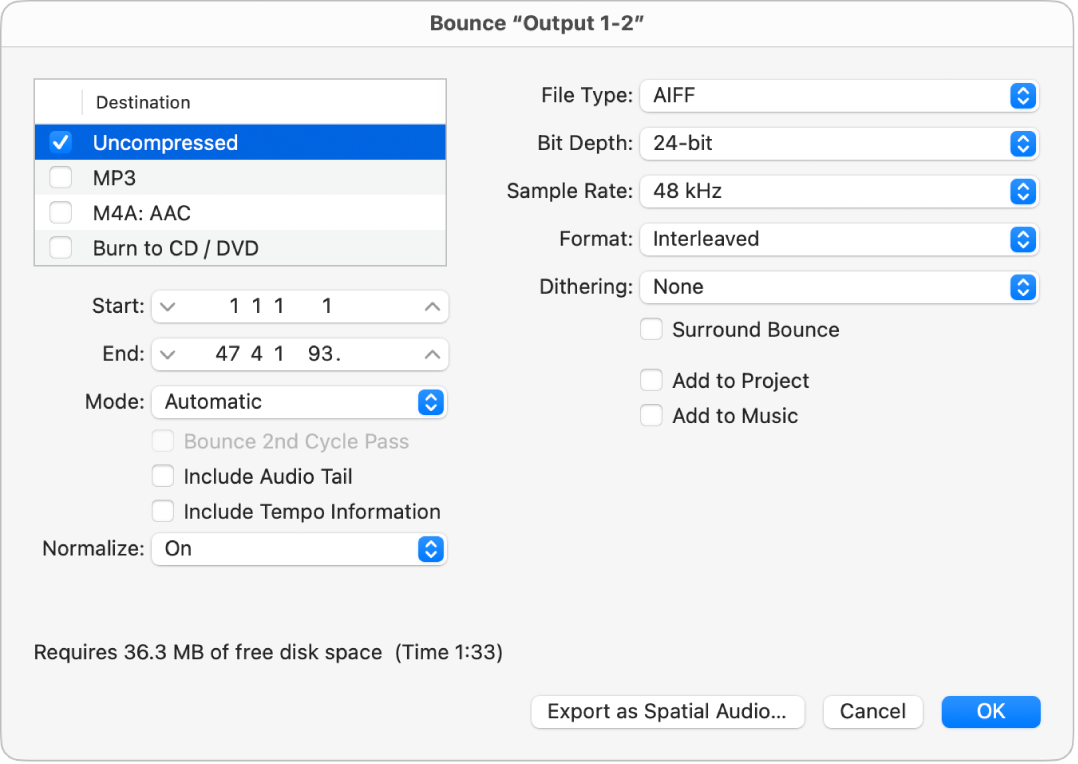The height and width of the screenshot is (764, 1078).
Task: Increase the Start position value
Action: tap(431, 306)
